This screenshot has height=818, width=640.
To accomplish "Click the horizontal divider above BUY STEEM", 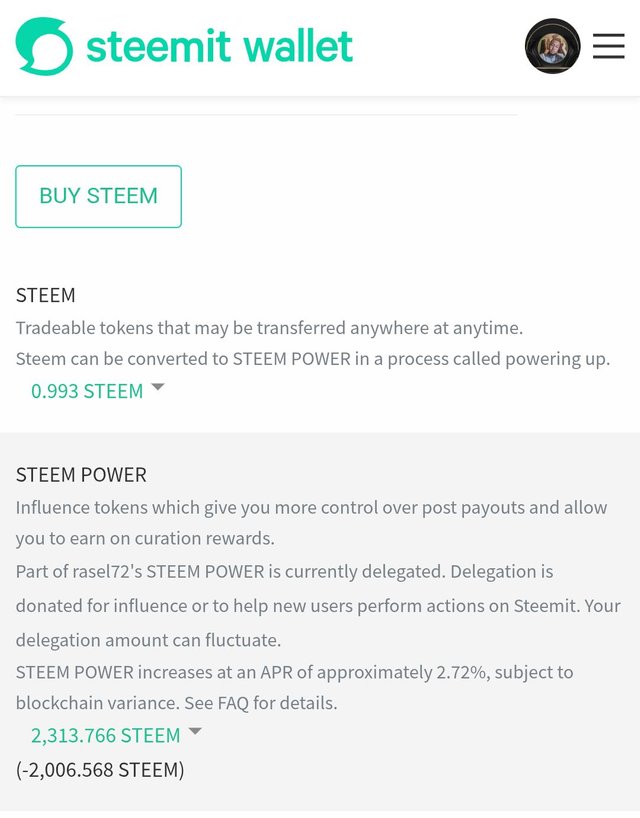I will click(x=267, y=115).
